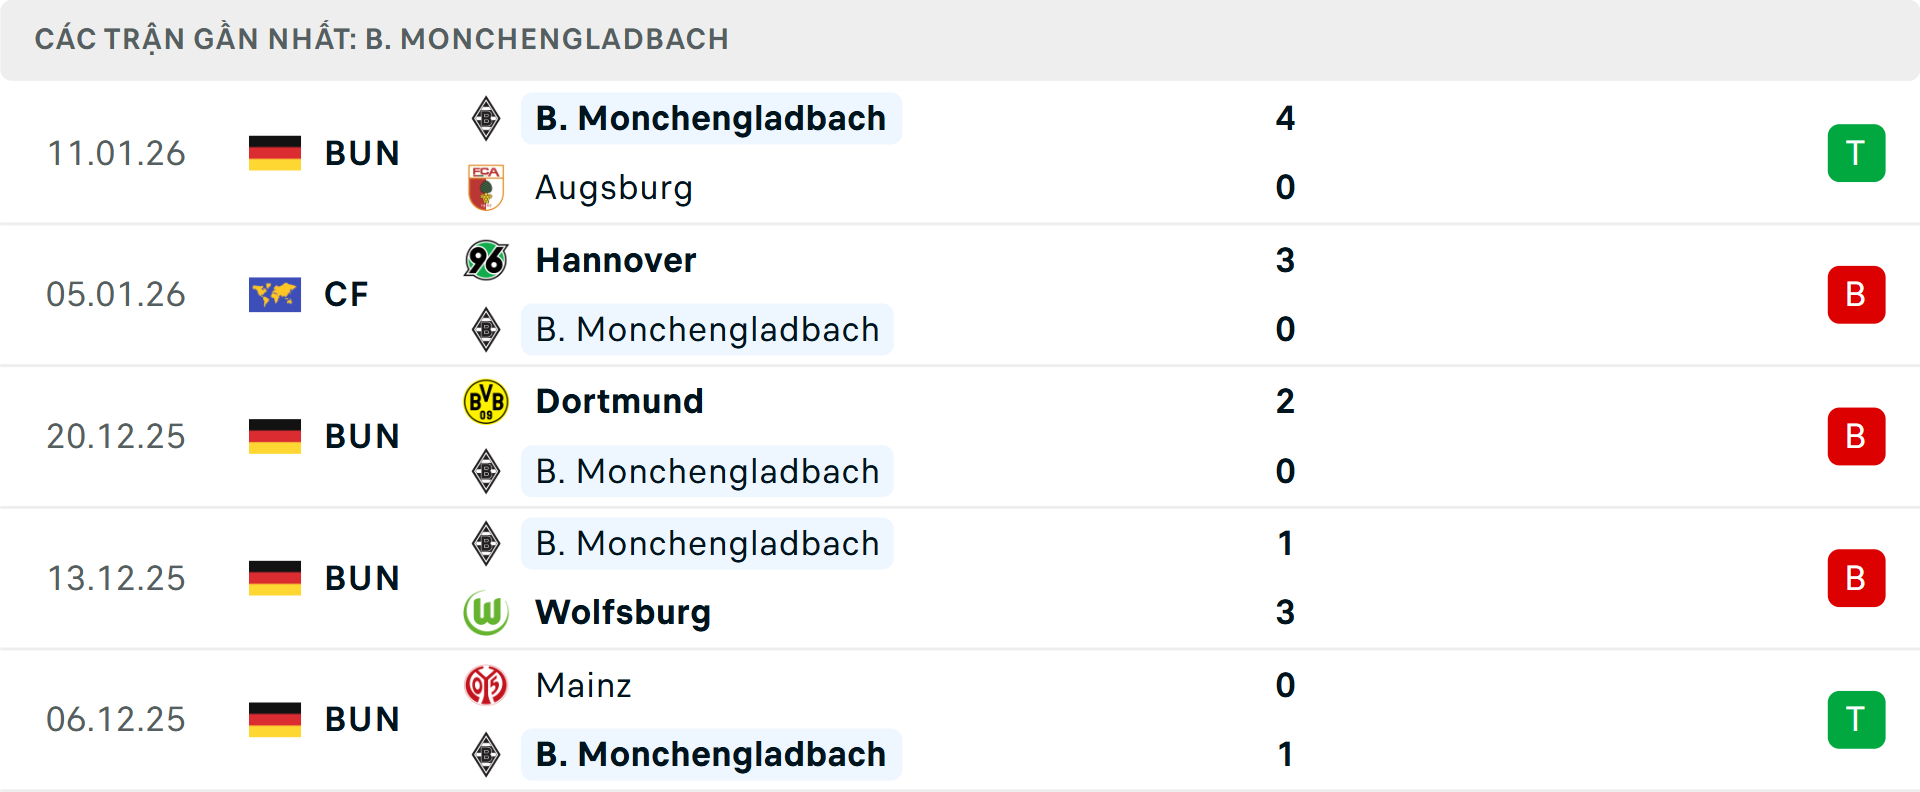This screenshot has height=792, width=1920.
Task: Click the Augsburg club crest
Action: pos(486,187)
